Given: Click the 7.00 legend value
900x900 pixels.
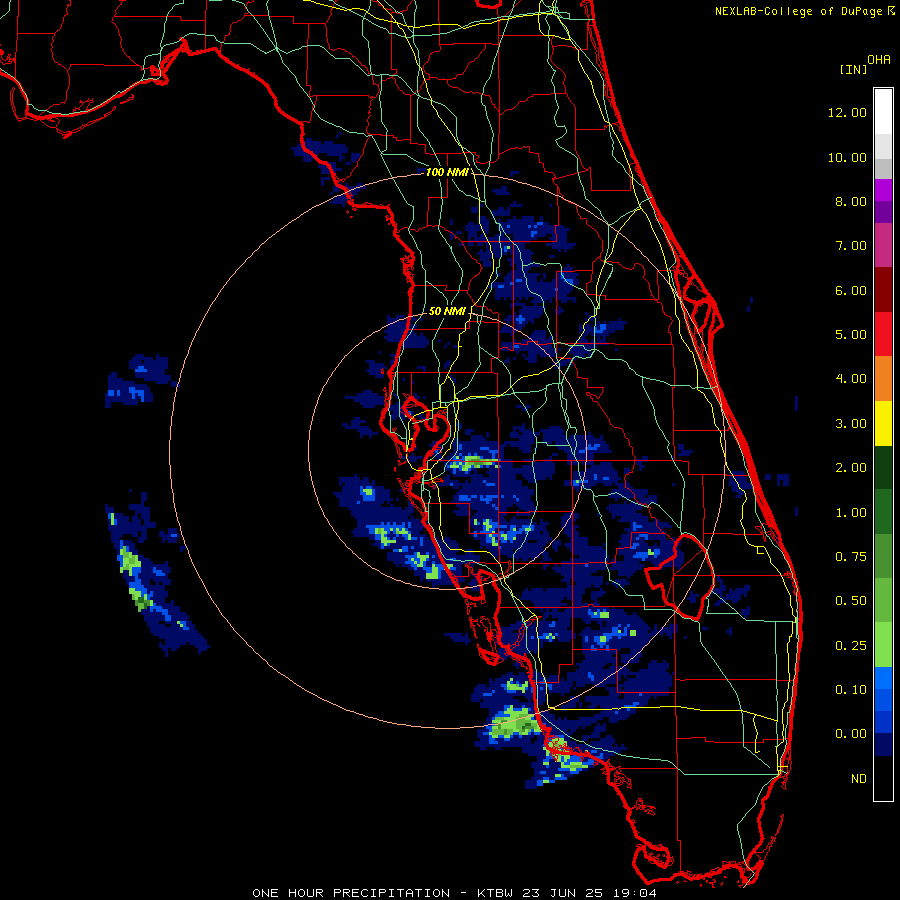Looking at the screenshot, I should [850, 245].
